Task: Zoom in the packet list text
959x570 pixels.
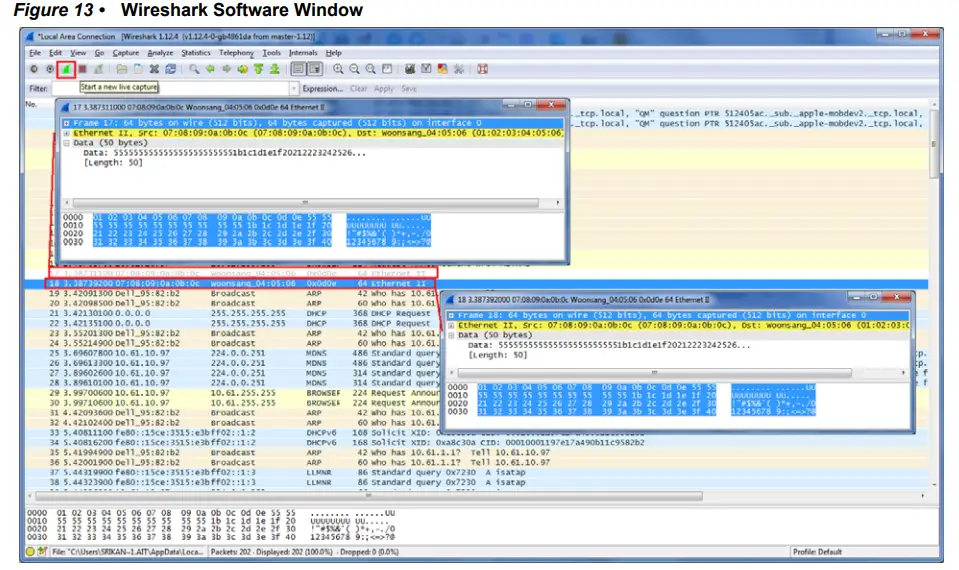Action: 338,69
